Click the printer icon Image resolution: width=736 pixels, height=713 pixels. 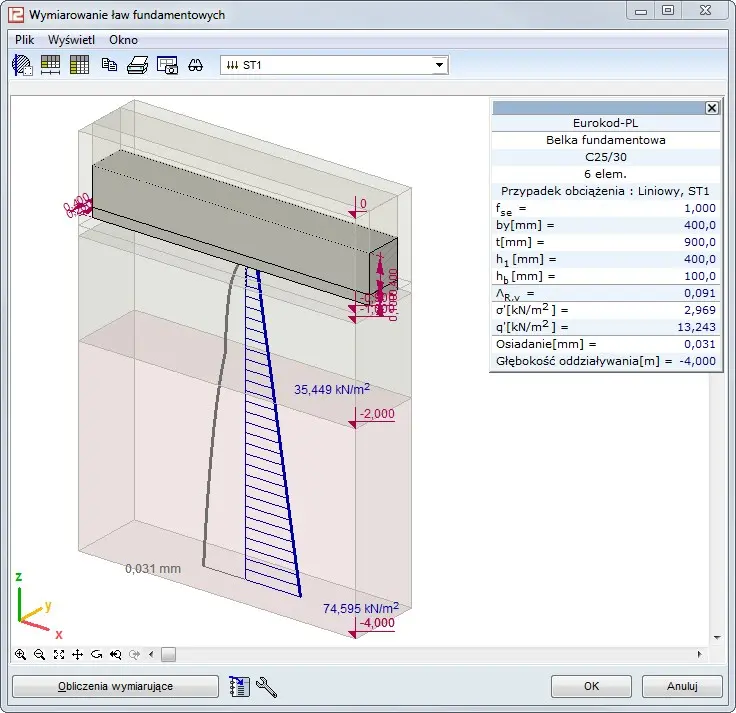pos(137,65)
